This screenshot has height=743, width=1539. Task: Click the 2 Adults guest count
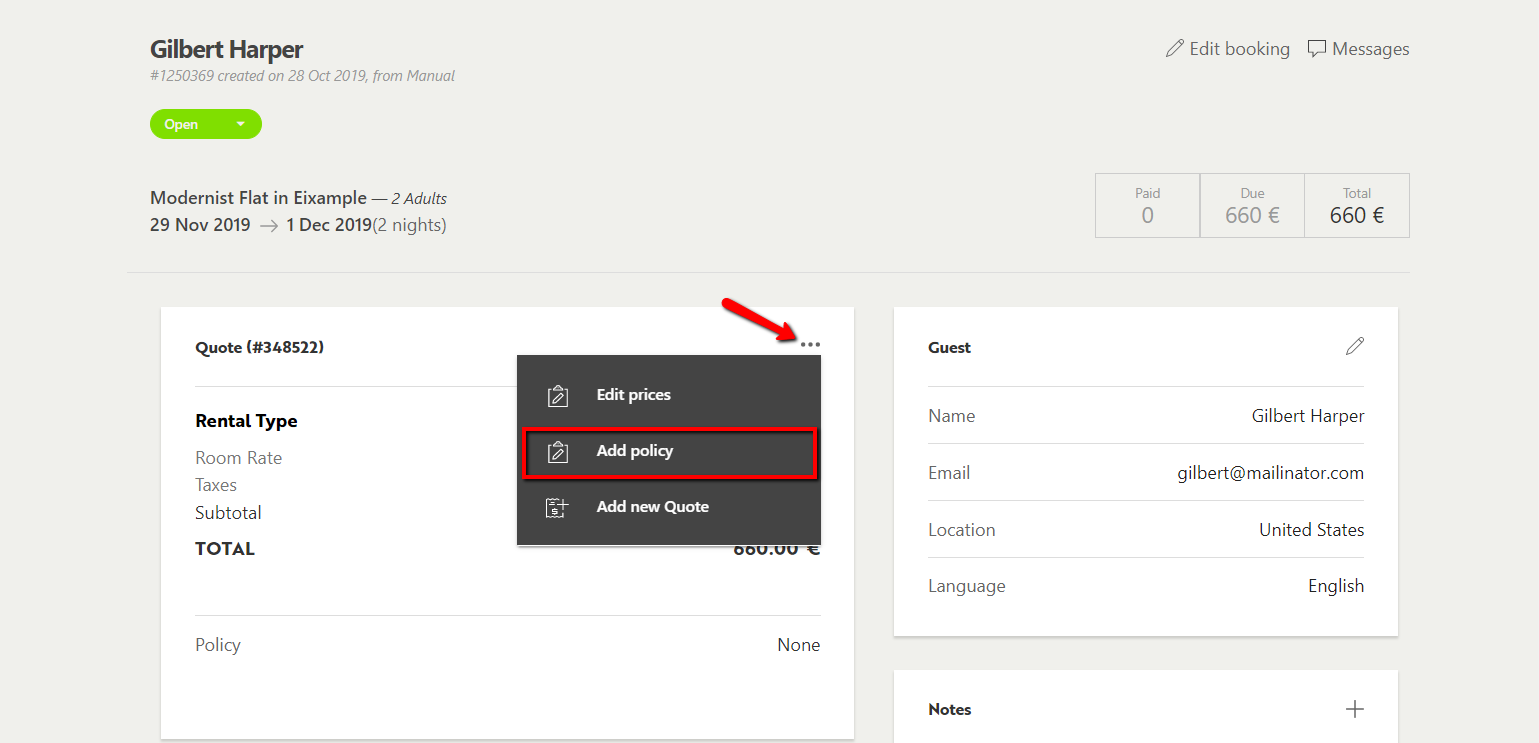pyautogui.click(x=419, y=198)
